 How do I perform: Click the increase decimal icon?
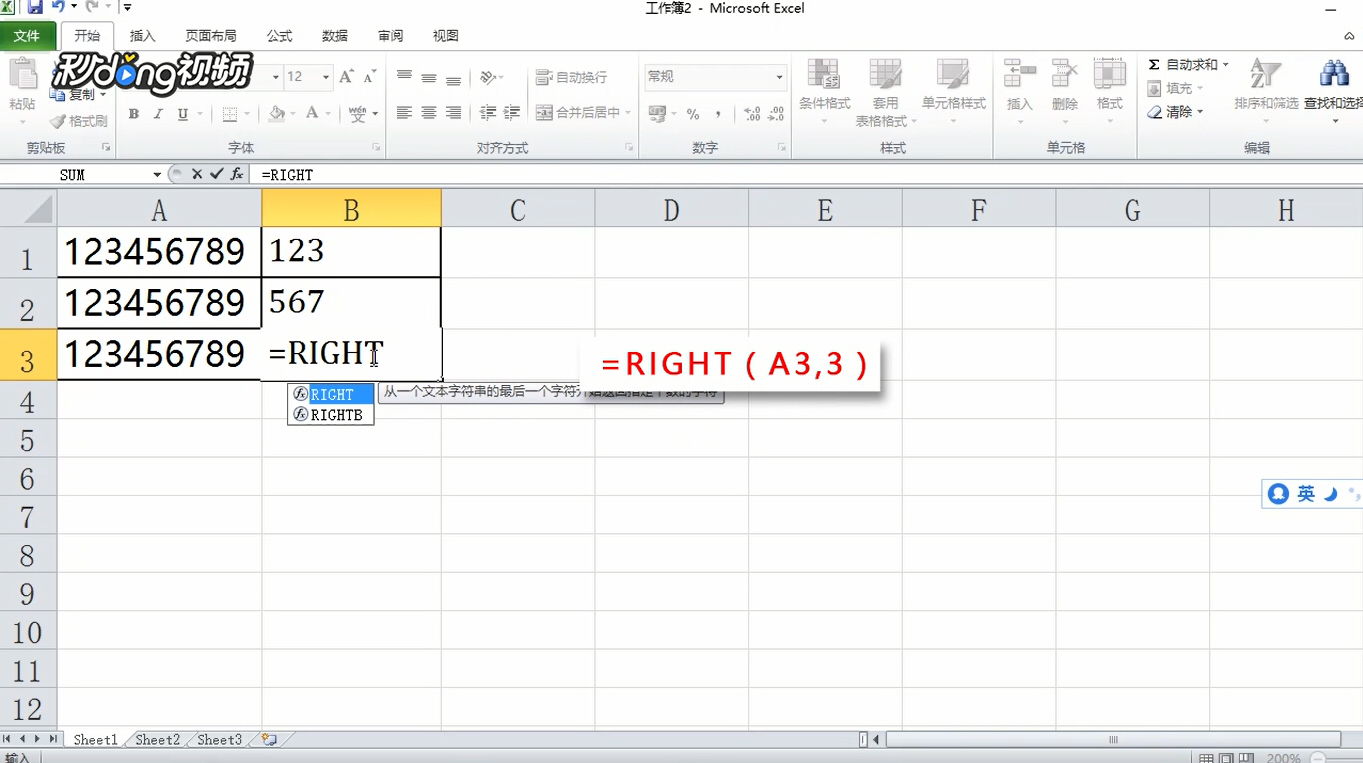point(752,114)
